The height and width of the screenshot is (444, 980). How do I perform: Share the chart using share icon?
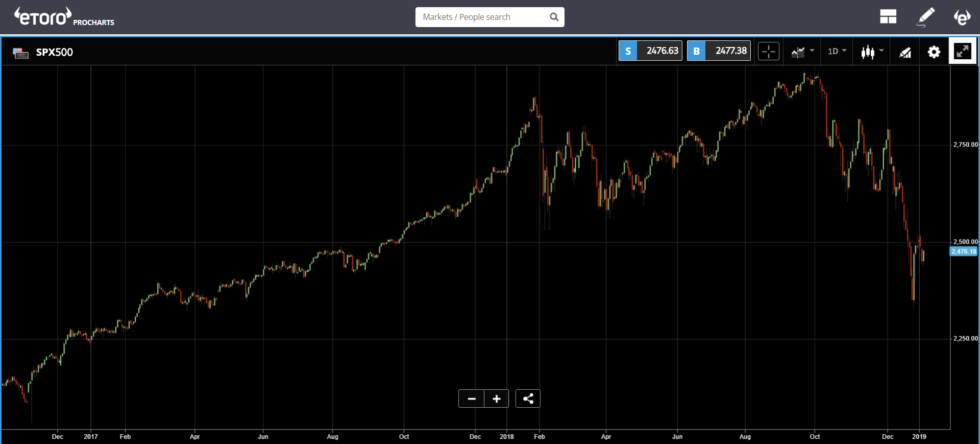coord(529,398)
